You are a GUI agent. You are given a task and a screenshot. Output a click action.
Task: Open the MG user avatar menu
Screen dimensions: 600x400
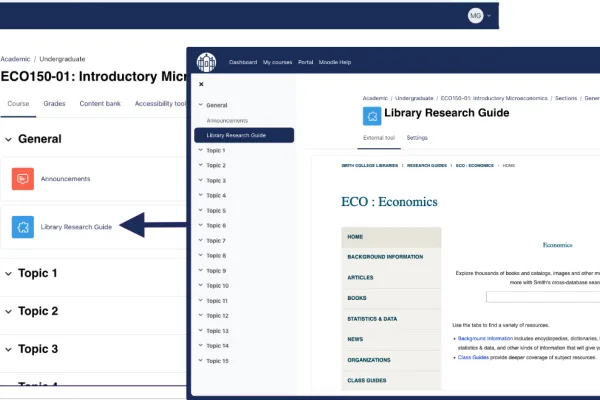[x=475, y=16]
